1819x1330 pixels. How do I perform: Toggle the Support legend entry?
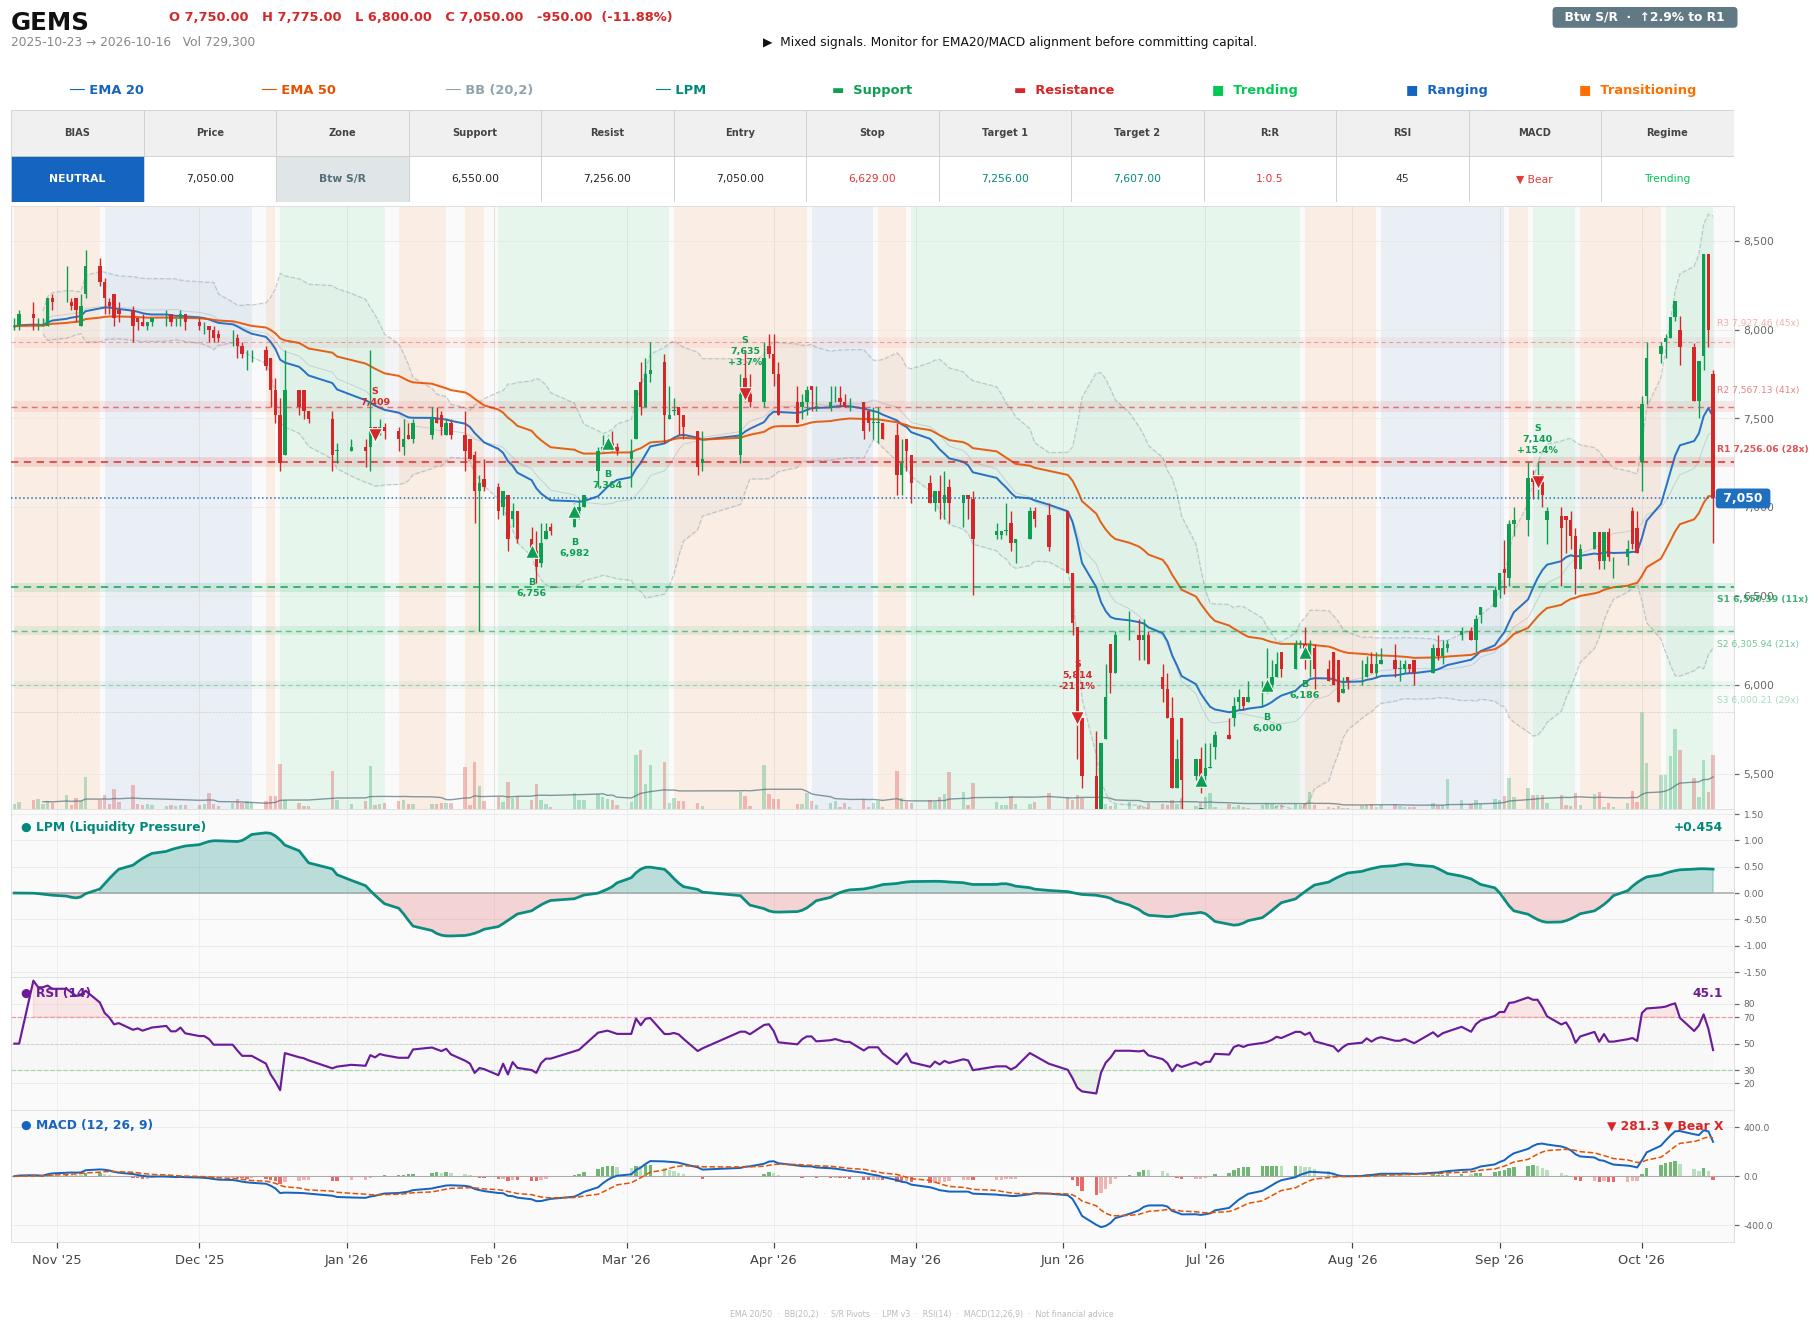(x=872, y=90)
